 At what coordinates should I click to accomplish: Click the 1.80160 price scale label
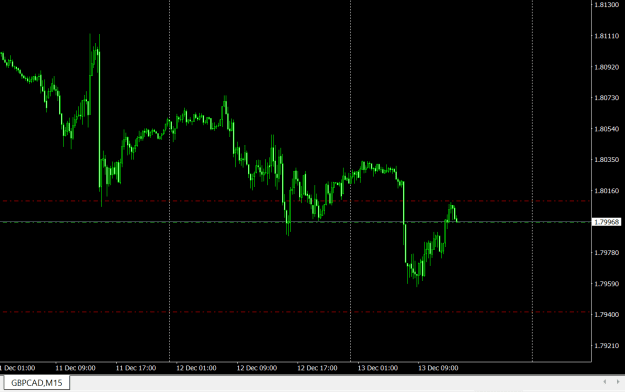607,191
